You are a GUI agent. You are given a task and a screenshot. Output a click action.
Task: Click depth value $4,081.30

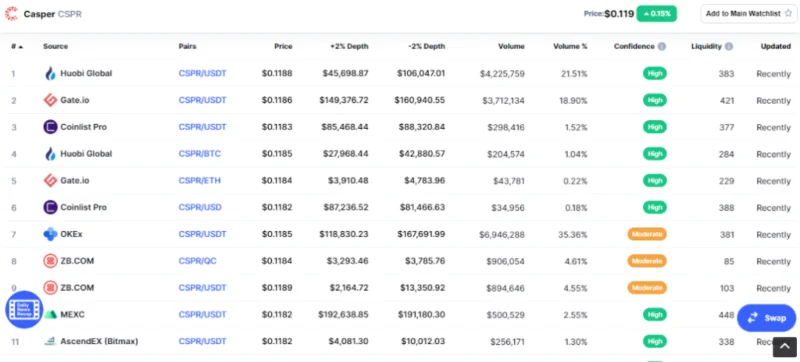click(x=348, y=341)
